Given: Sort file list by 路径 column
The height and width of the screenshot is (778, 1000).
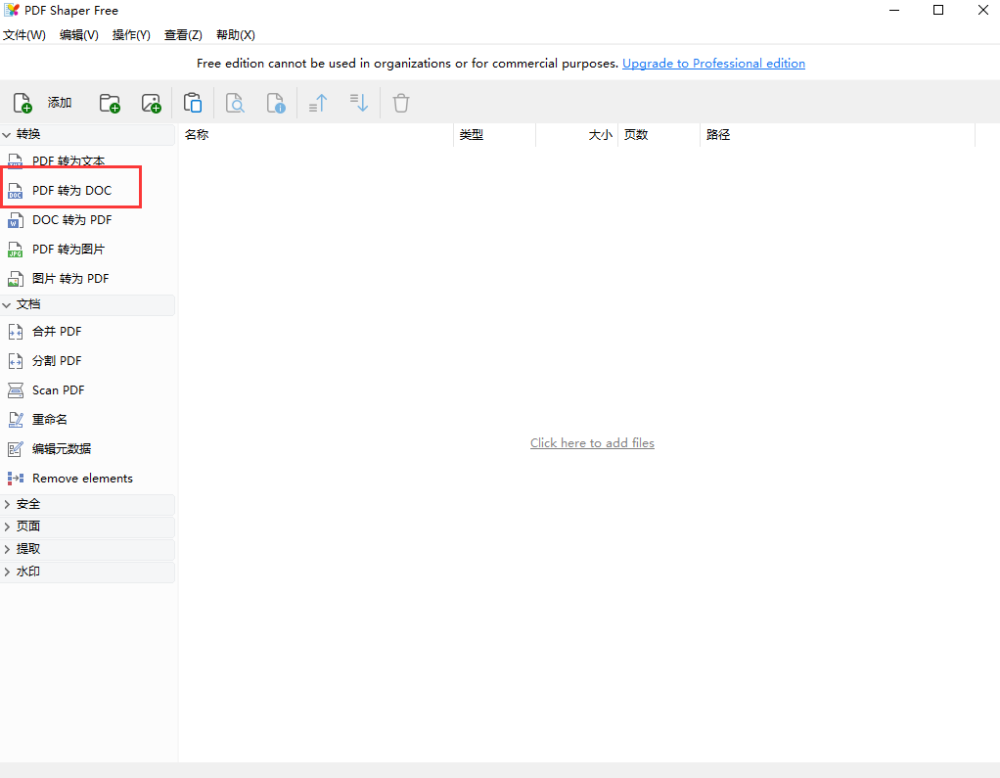Looking at the screenshot, I should (x=837, y=135).
